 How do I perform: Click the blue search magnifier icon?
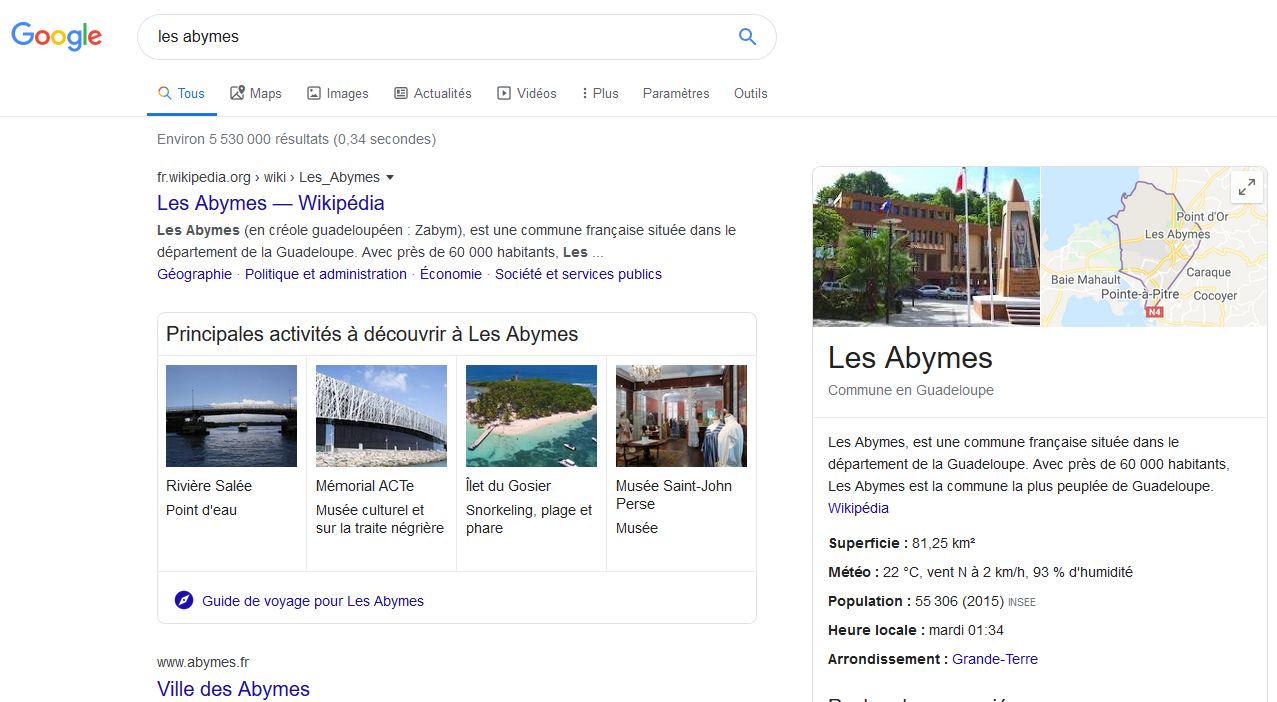pos(747,37)
